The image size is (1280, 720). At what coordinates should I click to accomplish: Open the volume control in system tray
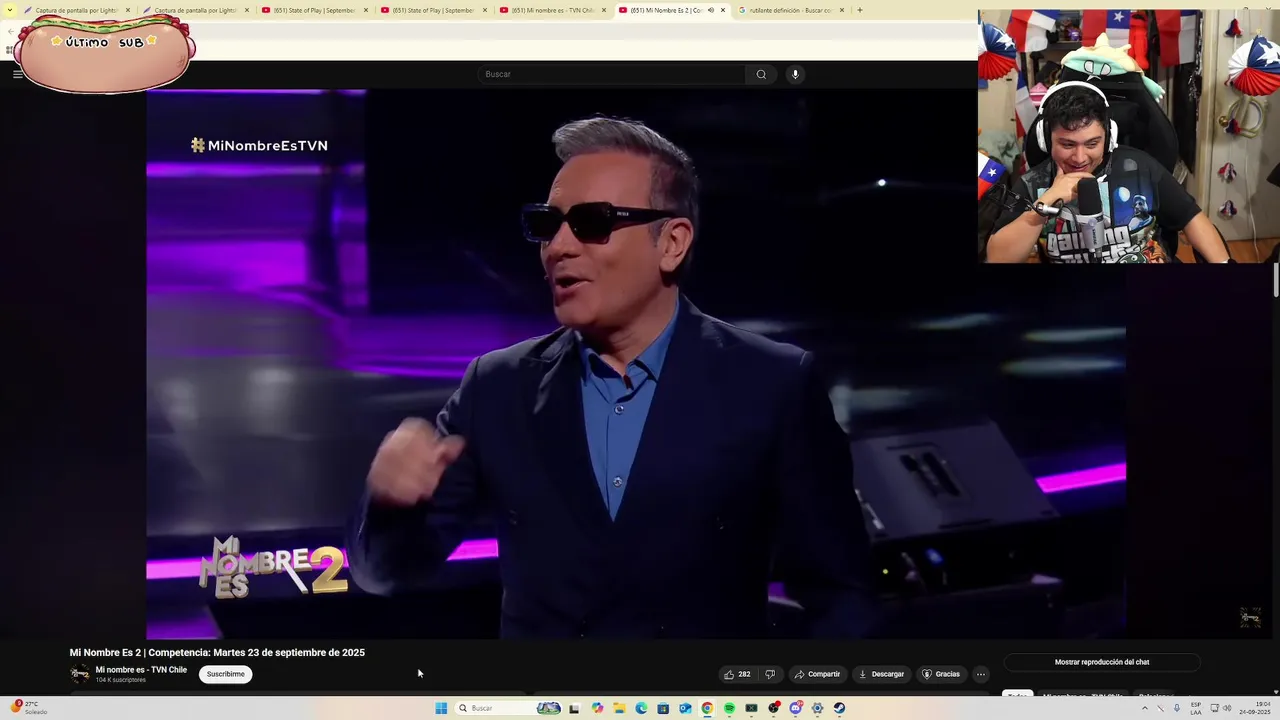tap(1227, 708)
